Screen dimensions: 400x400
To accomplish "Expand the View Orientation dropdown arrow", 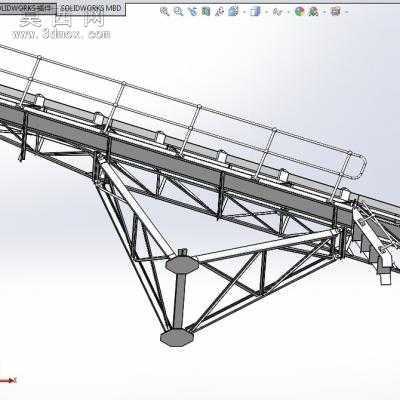I will 244,12.
